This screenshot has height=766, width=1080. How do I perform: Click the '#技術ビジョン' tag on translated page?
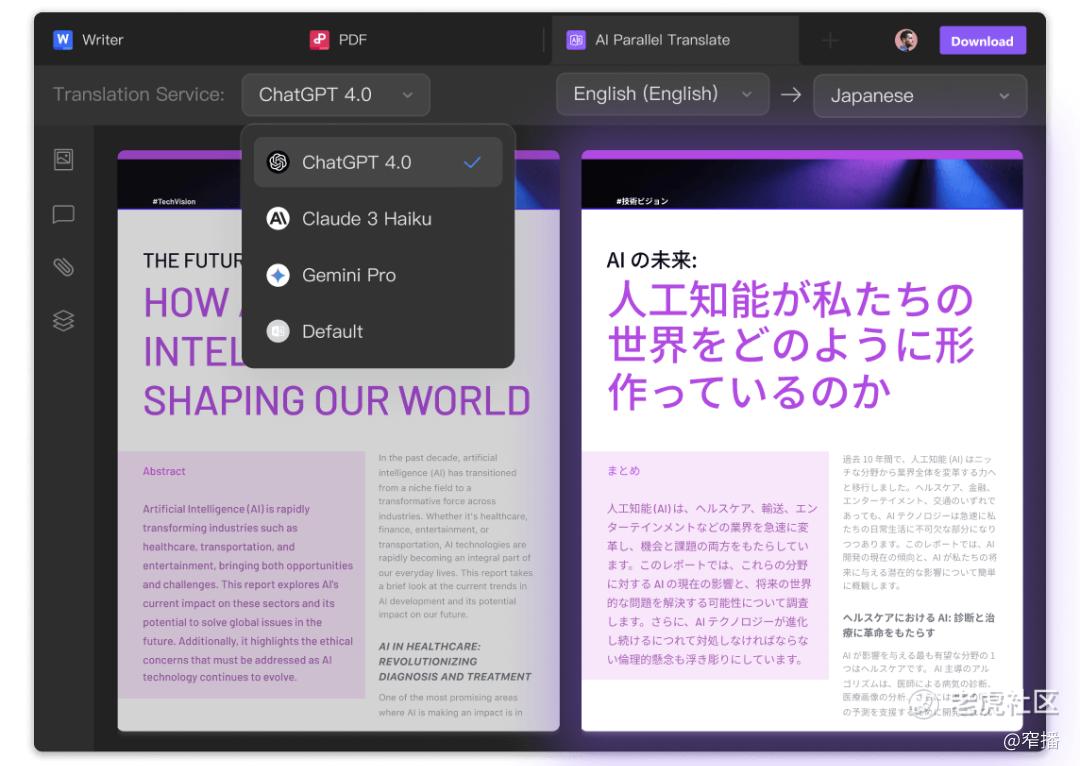tap(642, 202)
